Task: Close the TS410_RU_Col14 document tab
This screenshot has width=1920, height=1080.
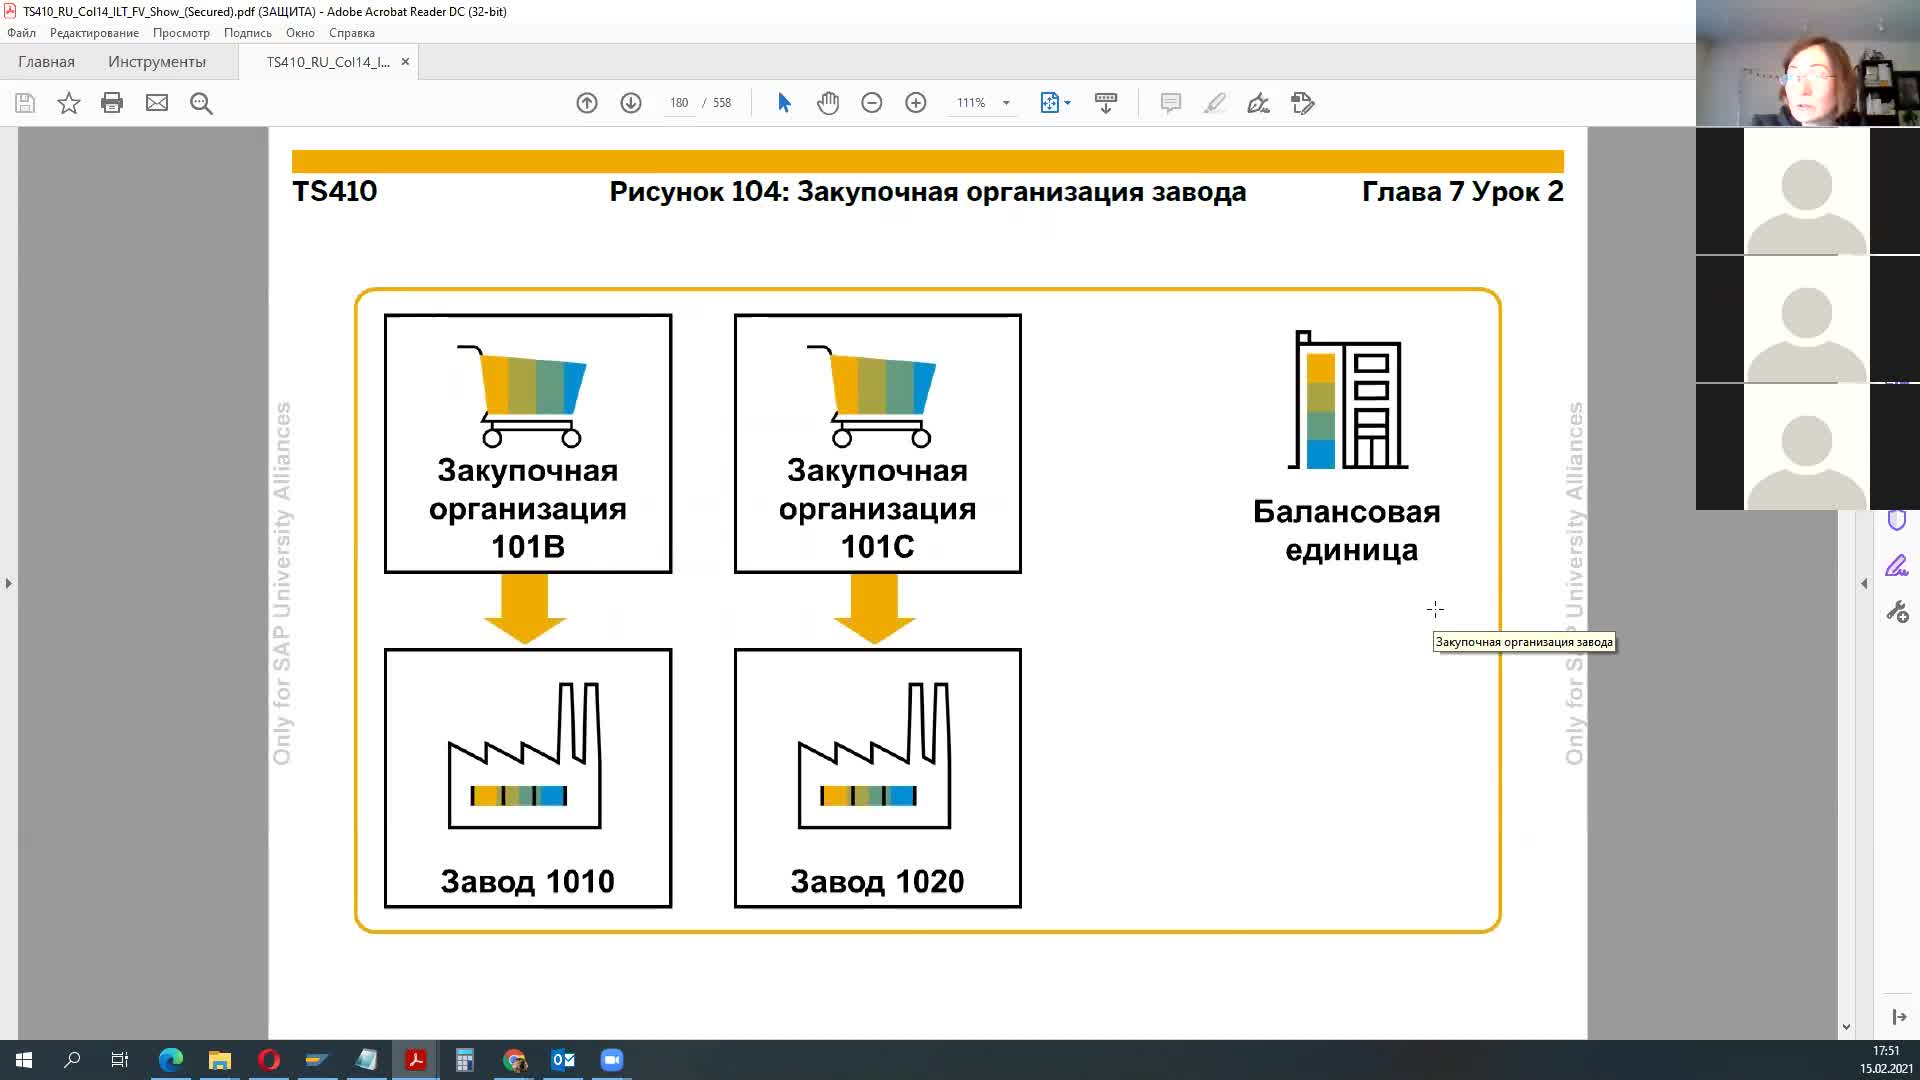Action: [405, 62]
